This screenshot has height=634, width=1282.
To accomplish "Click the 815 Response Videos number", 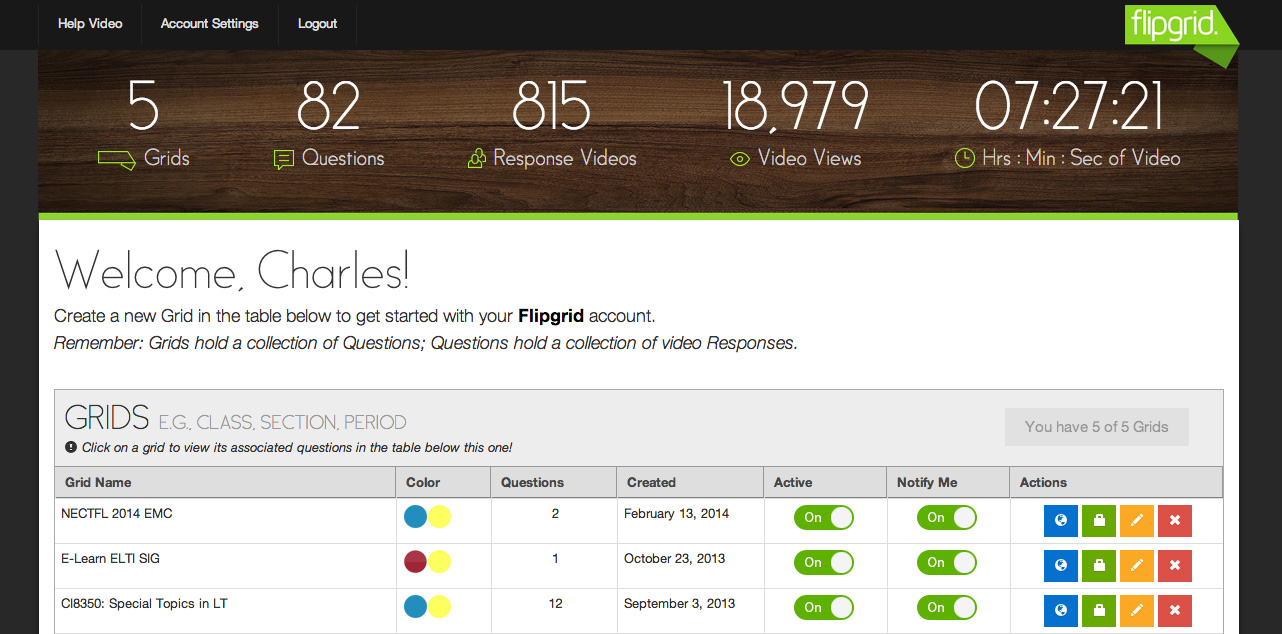I will [552, 107].
